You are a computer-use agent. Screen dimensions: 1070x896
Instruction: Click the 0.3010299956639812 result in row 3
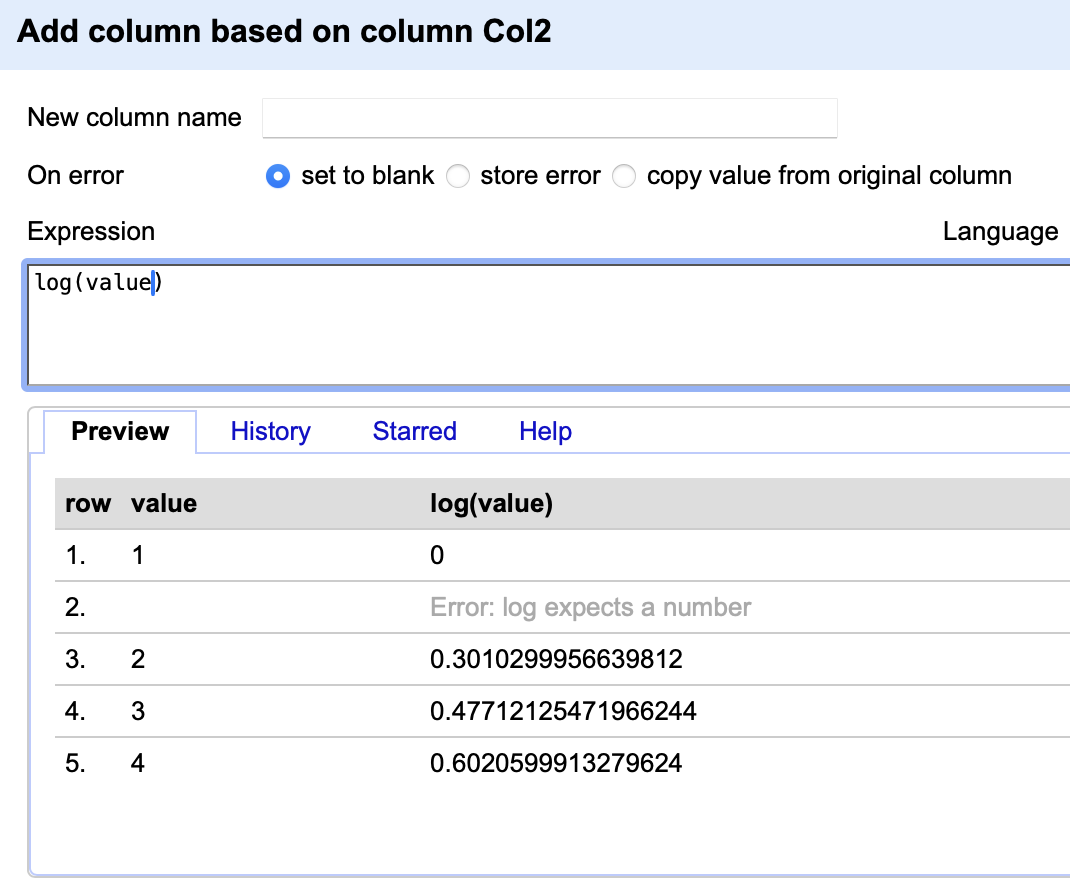click(x=556, y=660)
